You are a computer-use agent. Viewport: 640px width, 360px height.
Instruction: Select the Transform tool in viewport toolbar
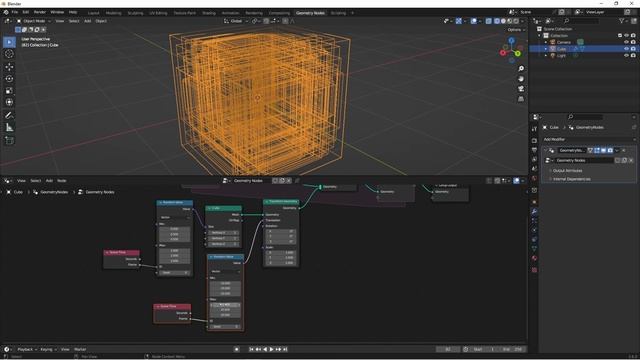click(9, 102)
